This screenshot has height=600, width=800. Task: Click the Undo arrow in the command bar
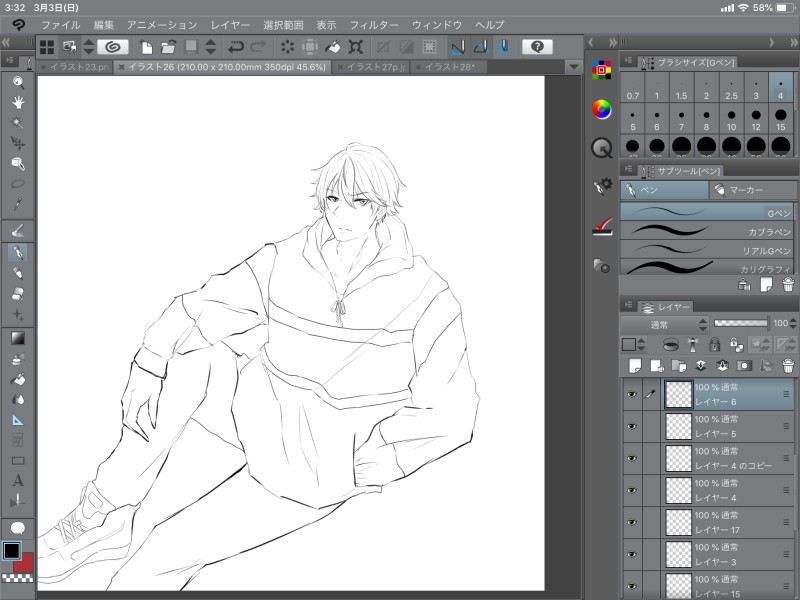pos(236,47)
